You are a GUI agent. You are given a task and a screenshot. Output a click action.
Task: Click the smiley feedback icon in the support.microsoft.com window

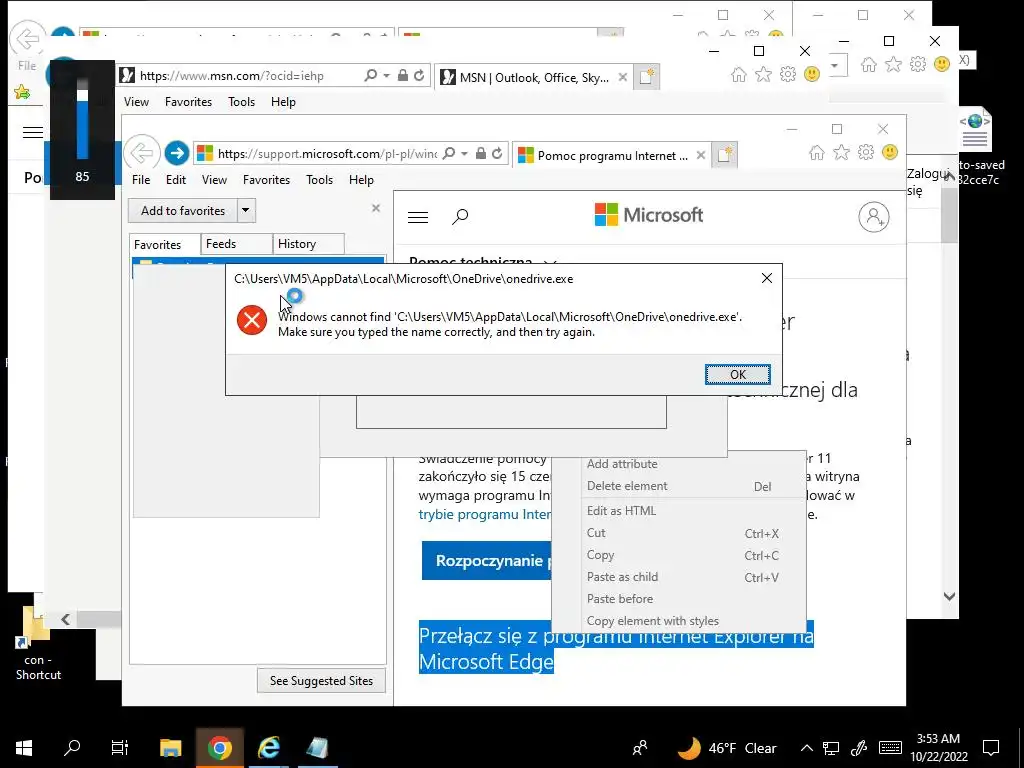pyautogui.click(x=890, y=153)
